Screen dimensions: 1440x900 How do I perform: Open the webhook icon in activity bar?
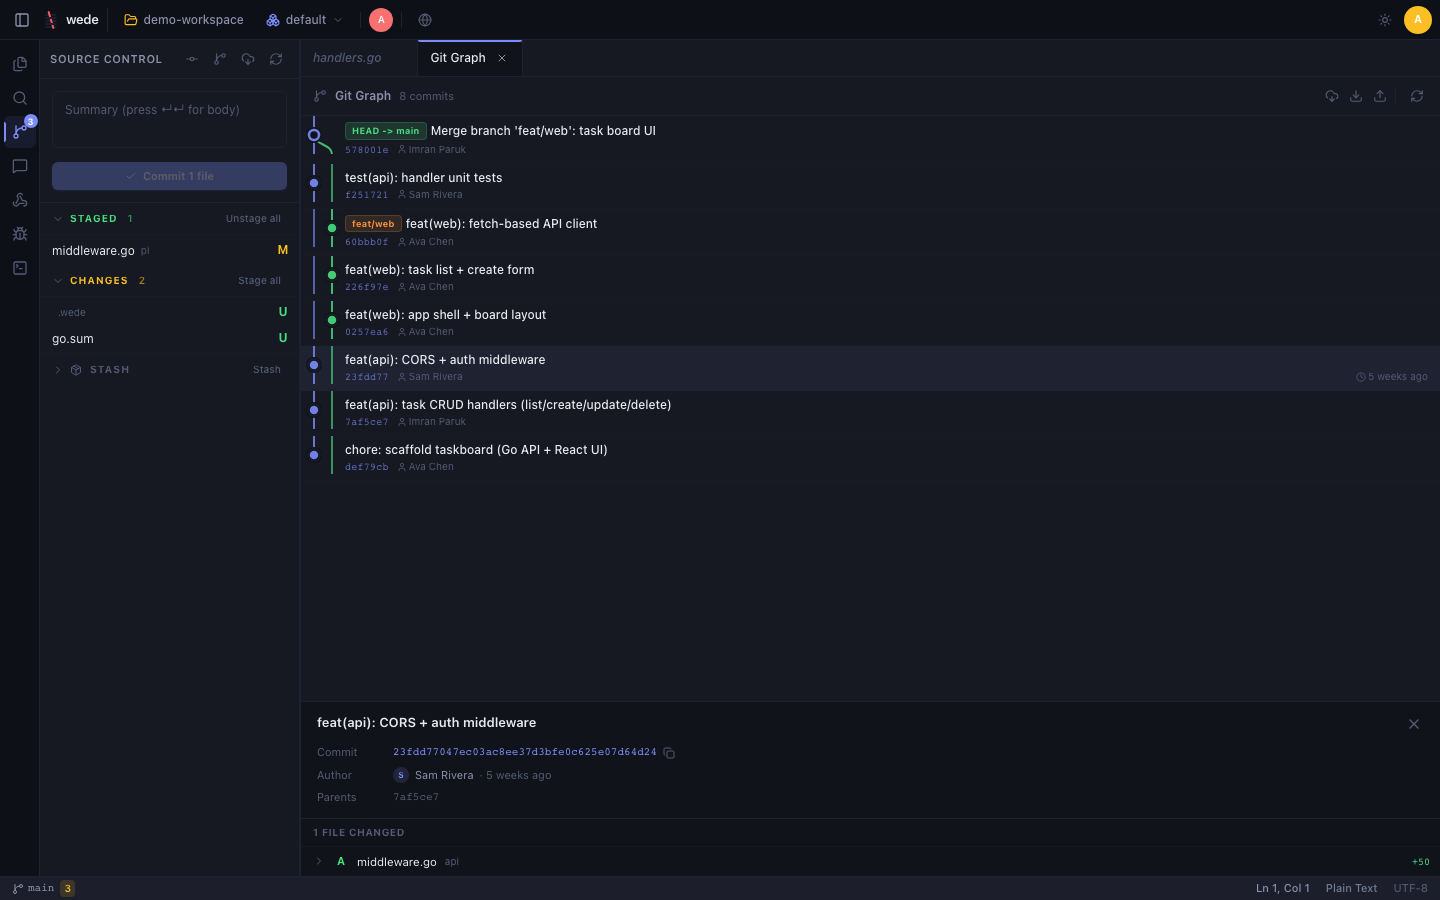(20, 200)
